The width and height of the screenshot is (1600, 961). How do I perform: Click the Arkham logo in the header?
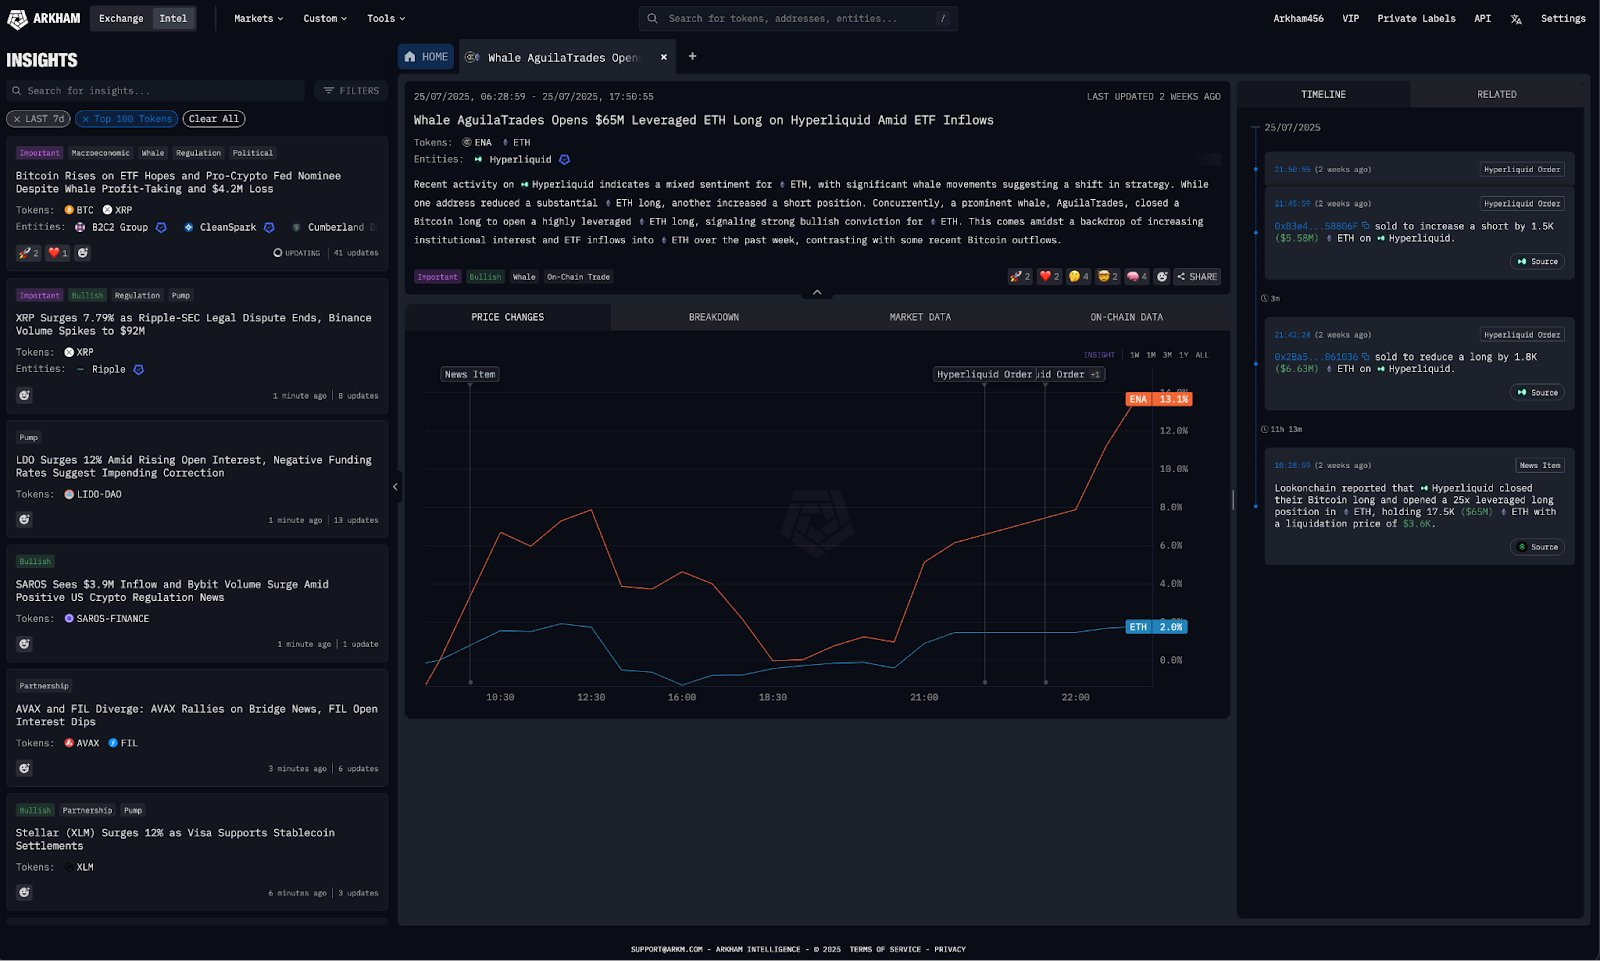pos(44,18)
